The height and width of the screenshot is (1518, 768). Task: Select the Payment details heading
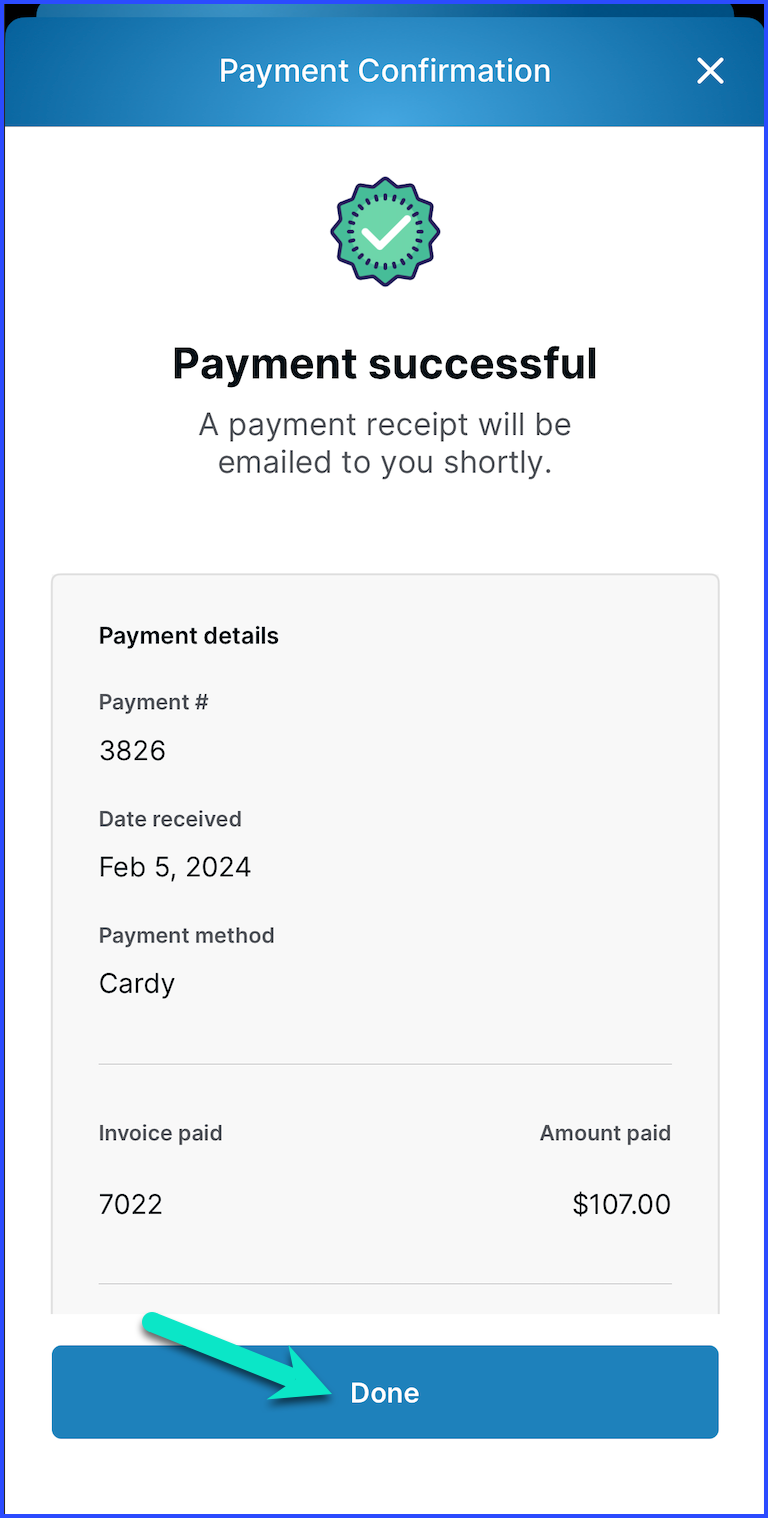click(189, 636)
